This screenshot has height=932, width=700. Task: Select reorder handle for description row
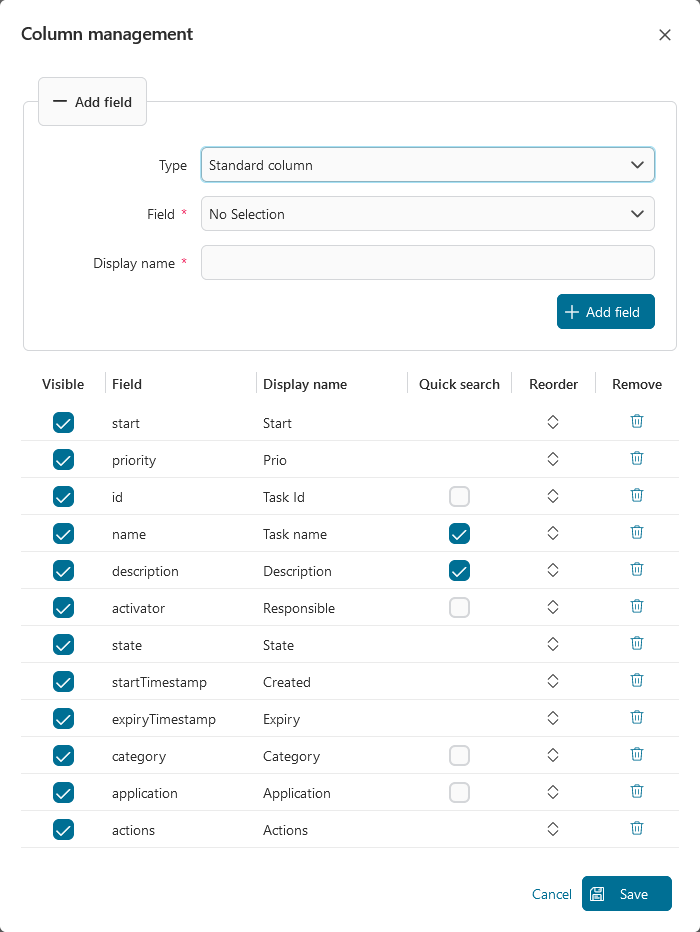pos(553,570)
